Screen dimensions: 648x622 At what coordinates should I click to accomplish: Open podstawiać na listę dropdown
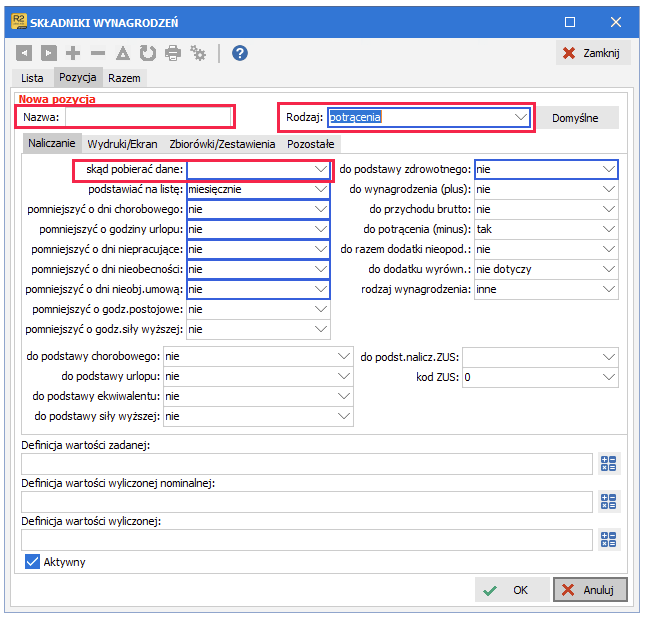tap(320, 189)
